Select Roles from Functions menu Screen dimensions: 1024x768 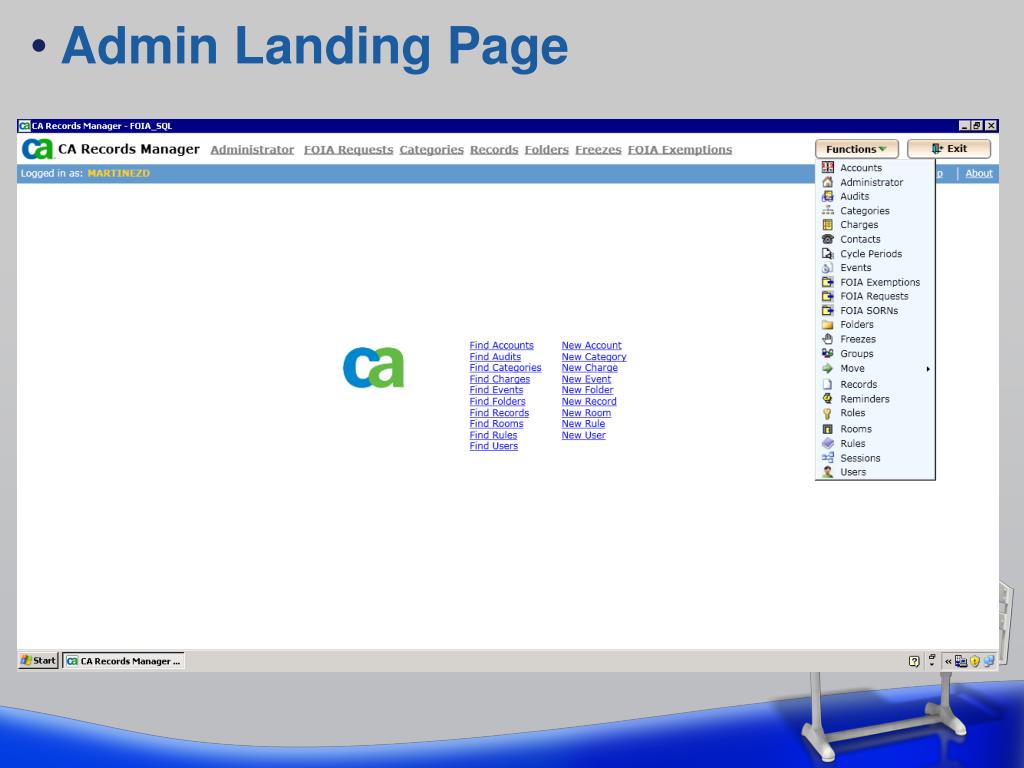point(852,413)
